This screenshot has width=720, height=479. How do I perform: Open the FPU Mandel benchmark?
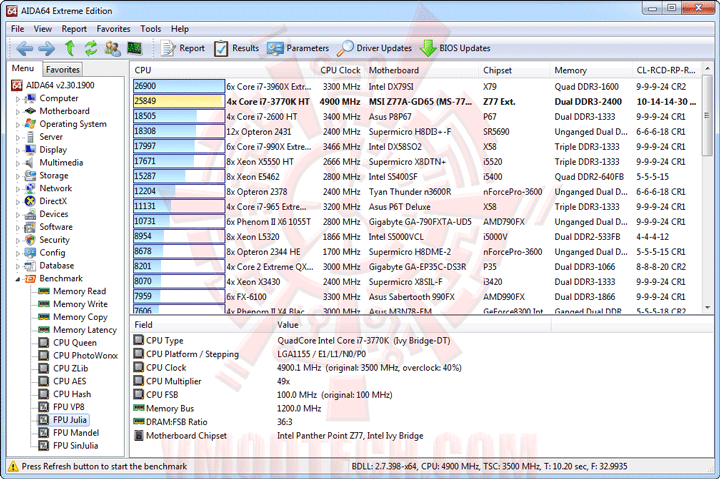(x=69, y=433)
